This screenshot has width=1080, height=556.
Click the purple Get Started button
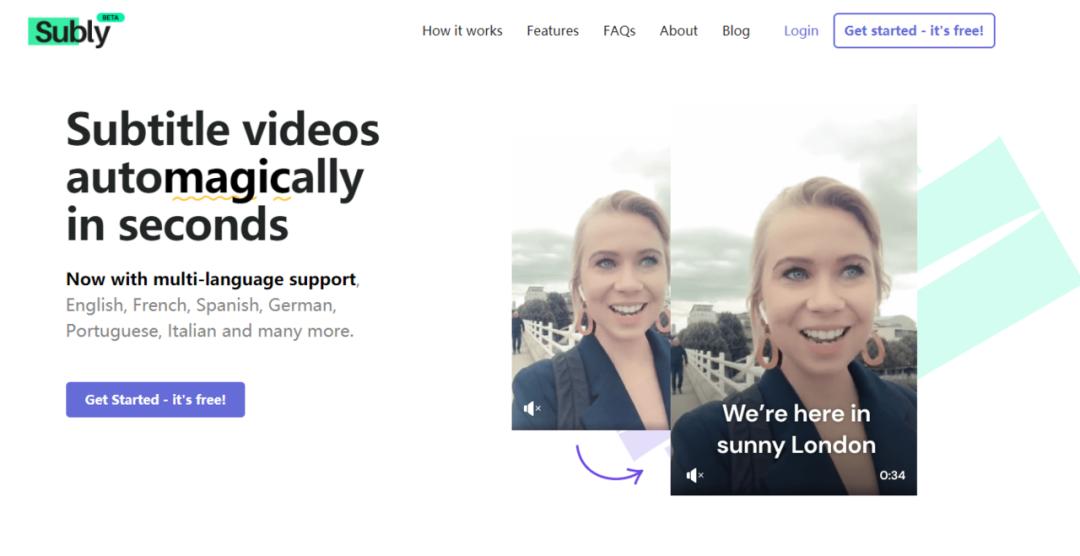pyautogui.click(x=156, y=400)
